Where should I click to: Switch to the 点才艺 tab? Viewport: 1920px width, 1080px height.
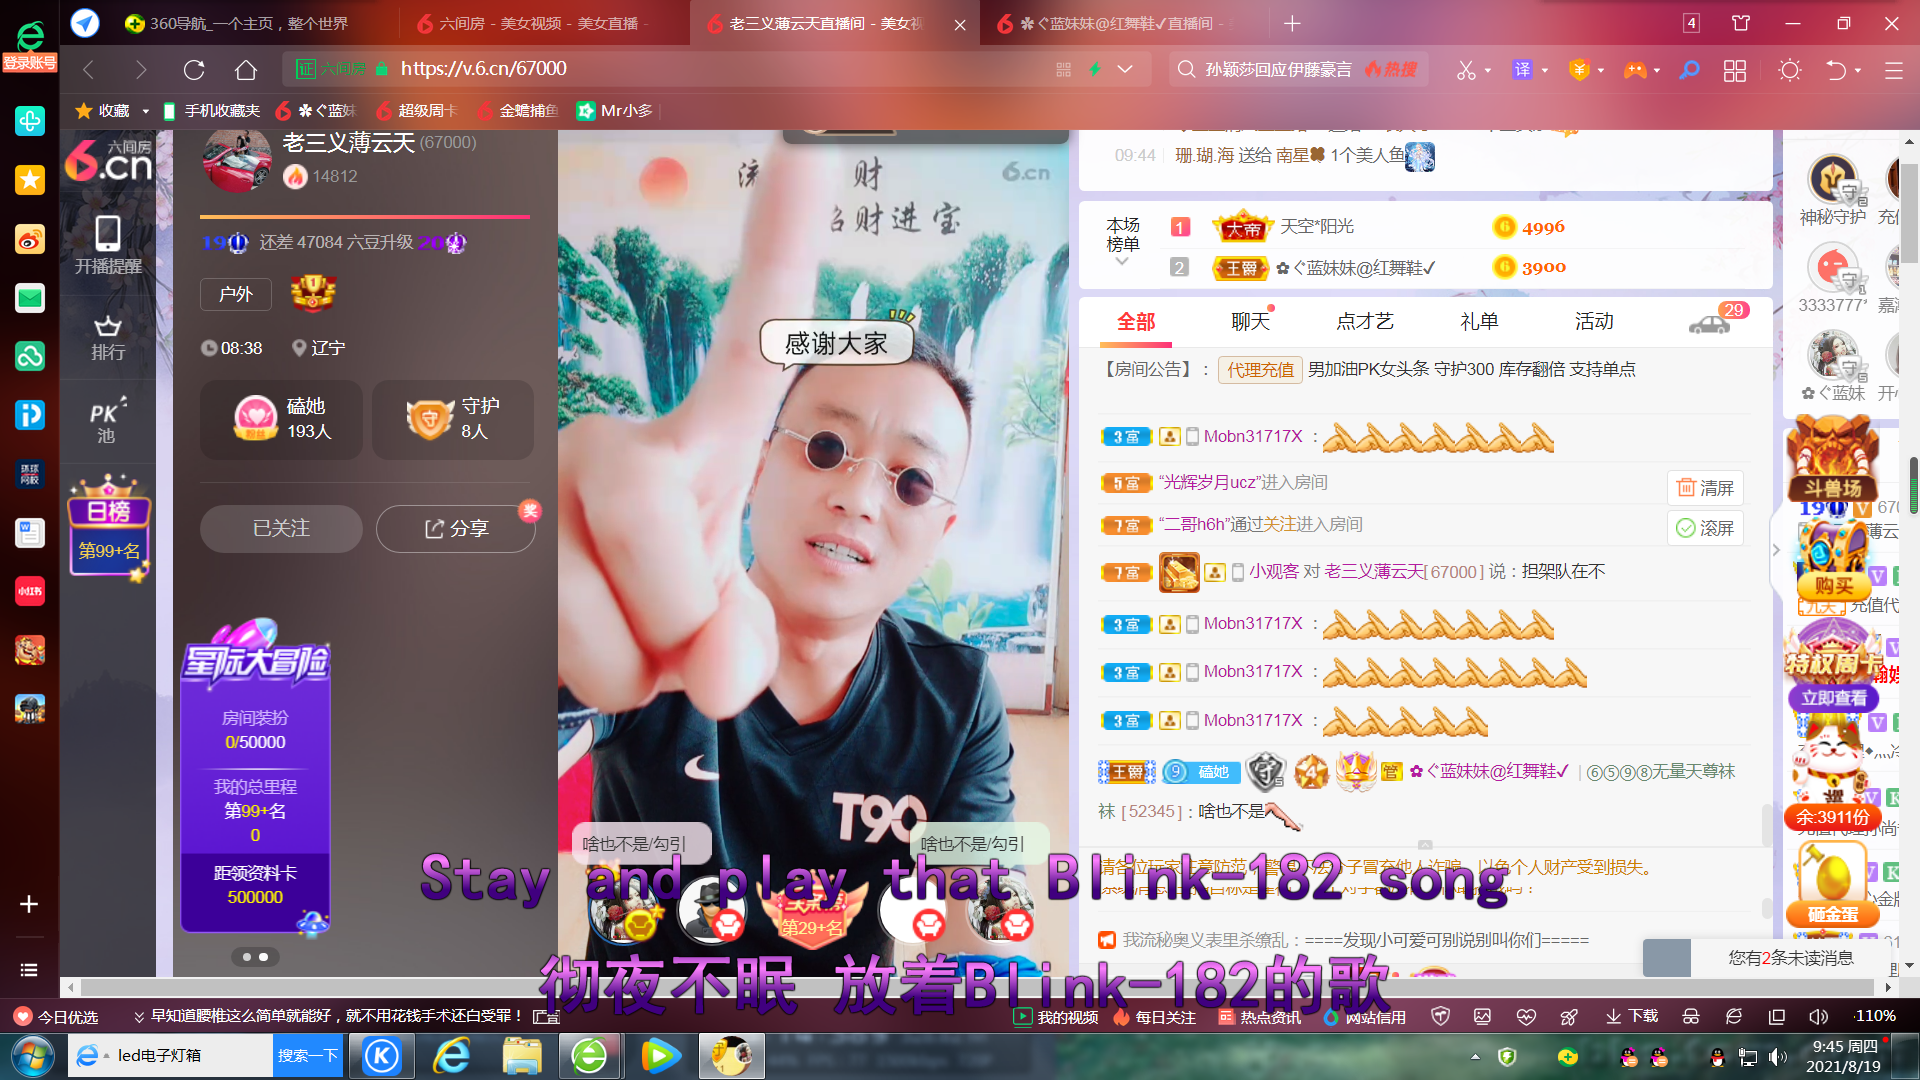click(1365, 322)
